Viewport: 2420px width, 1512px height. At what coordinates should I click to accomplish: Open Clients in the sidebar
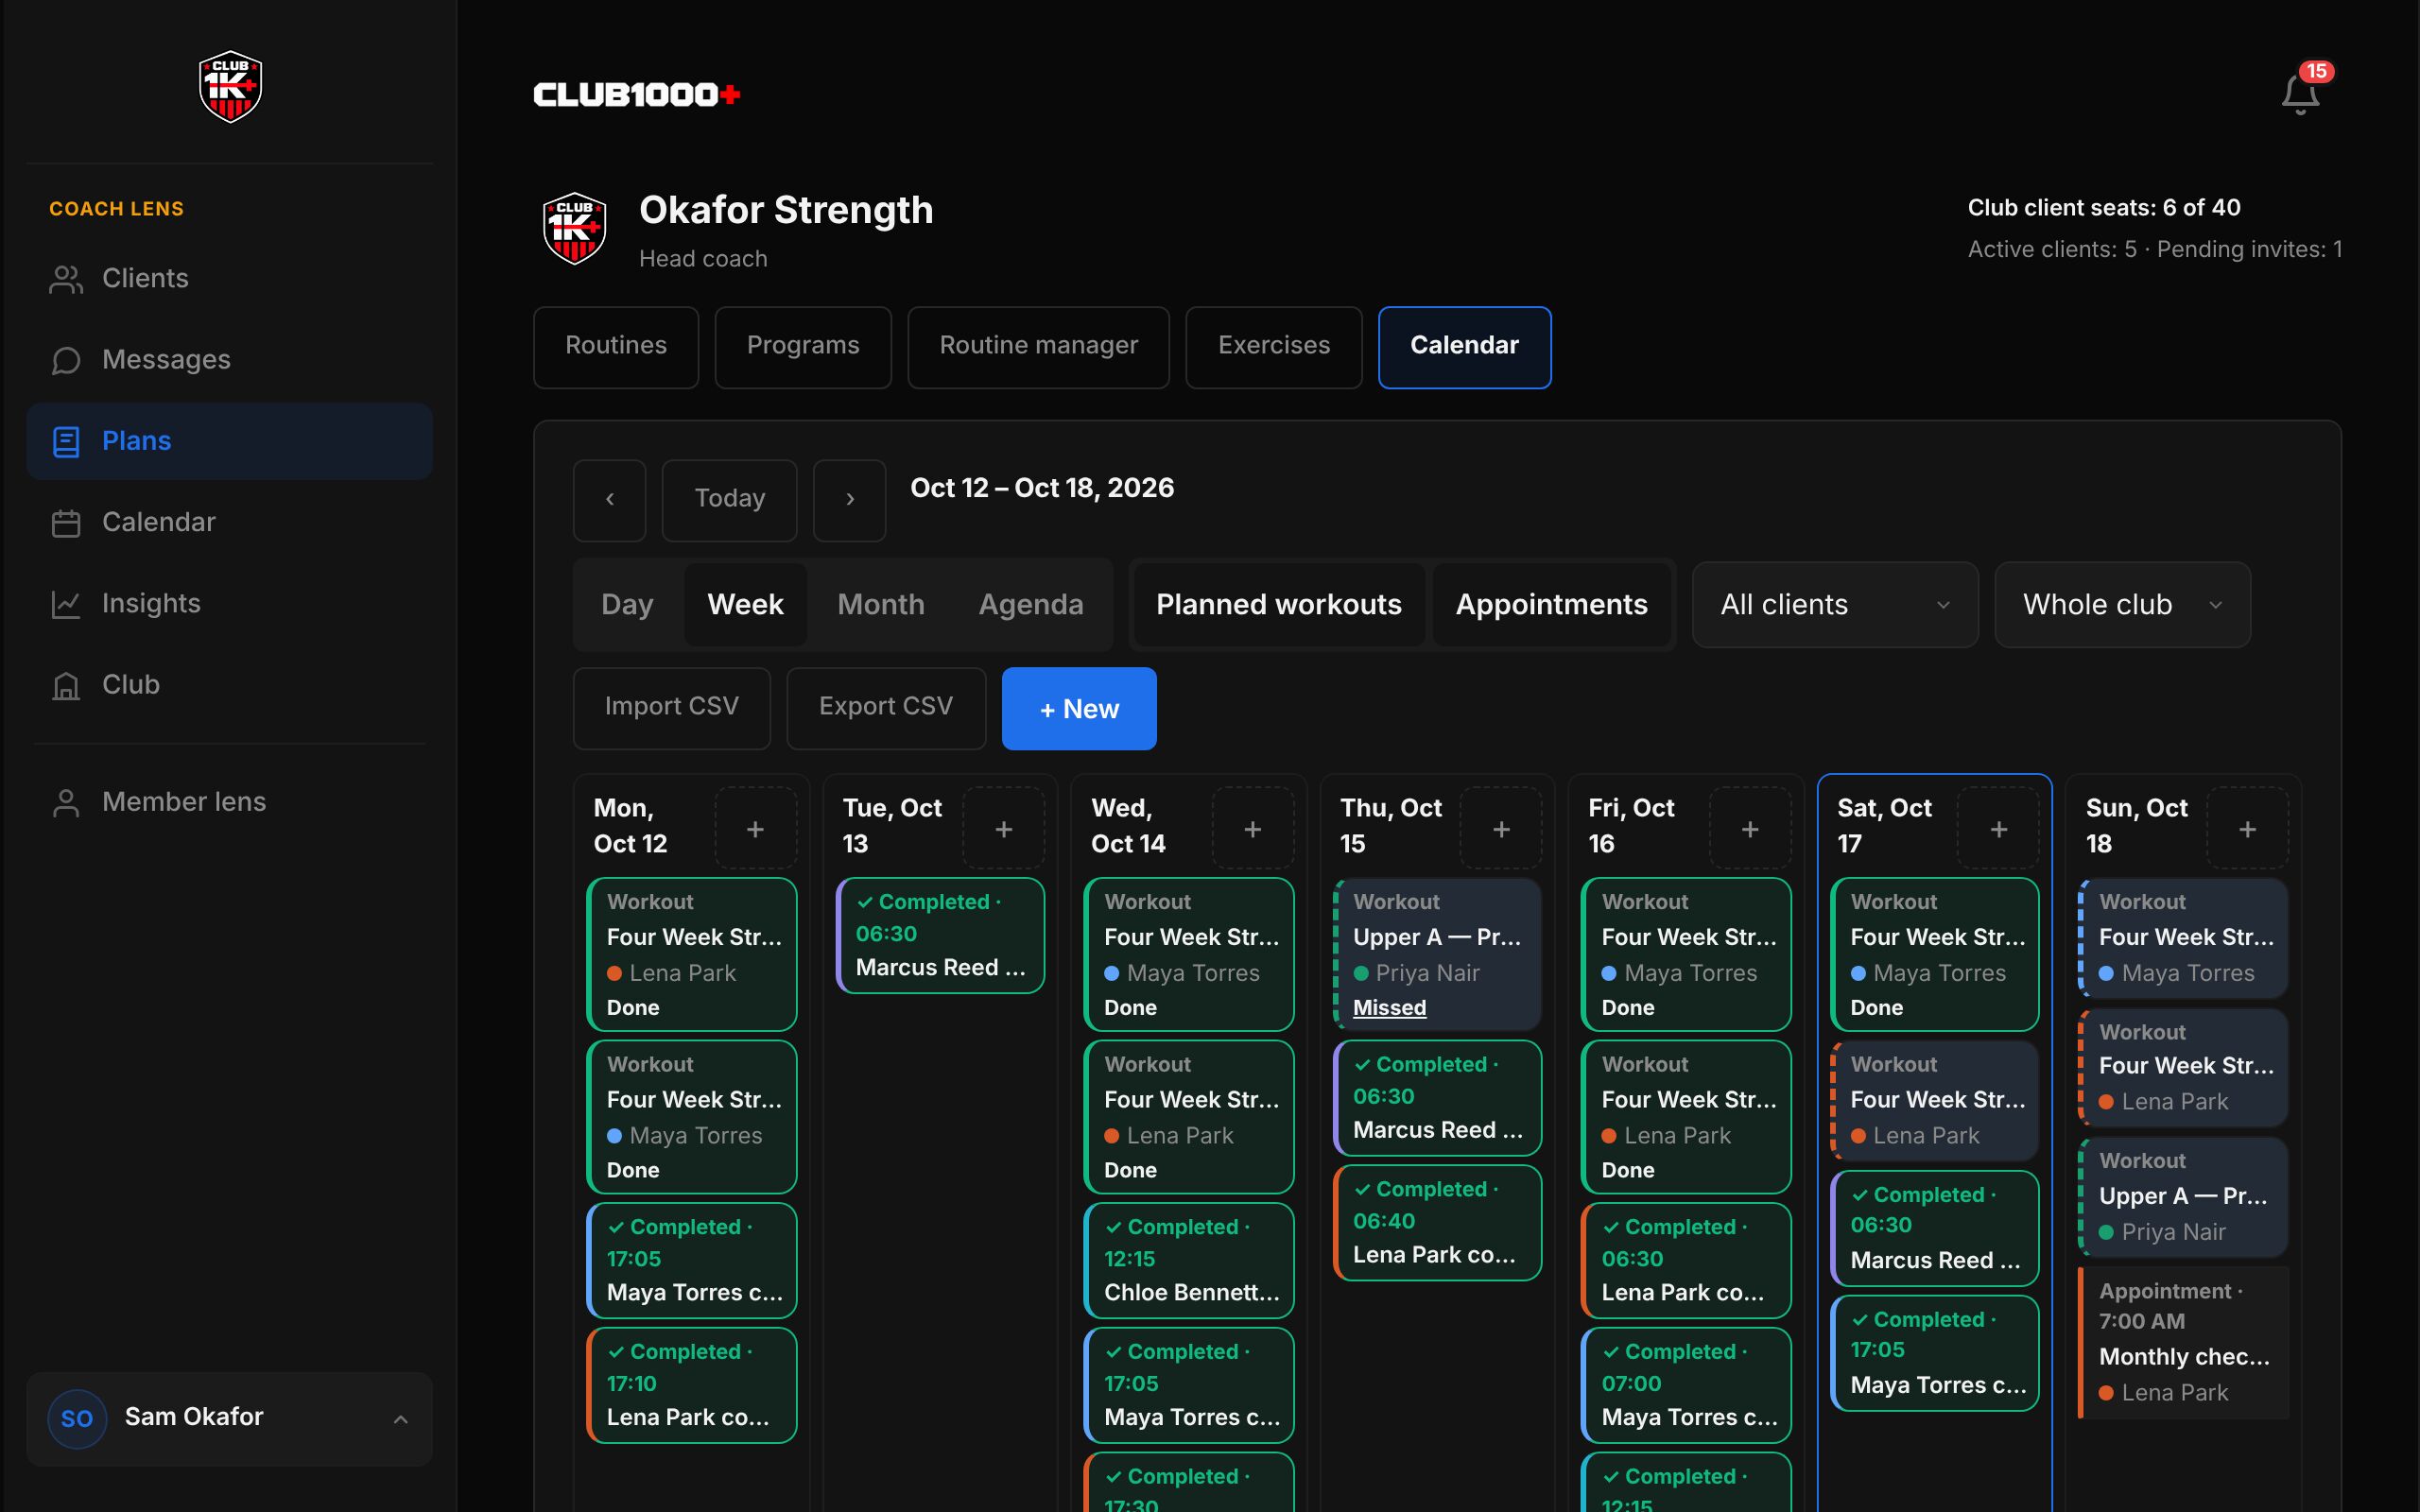pyautogui.click(x=229, y=278)
